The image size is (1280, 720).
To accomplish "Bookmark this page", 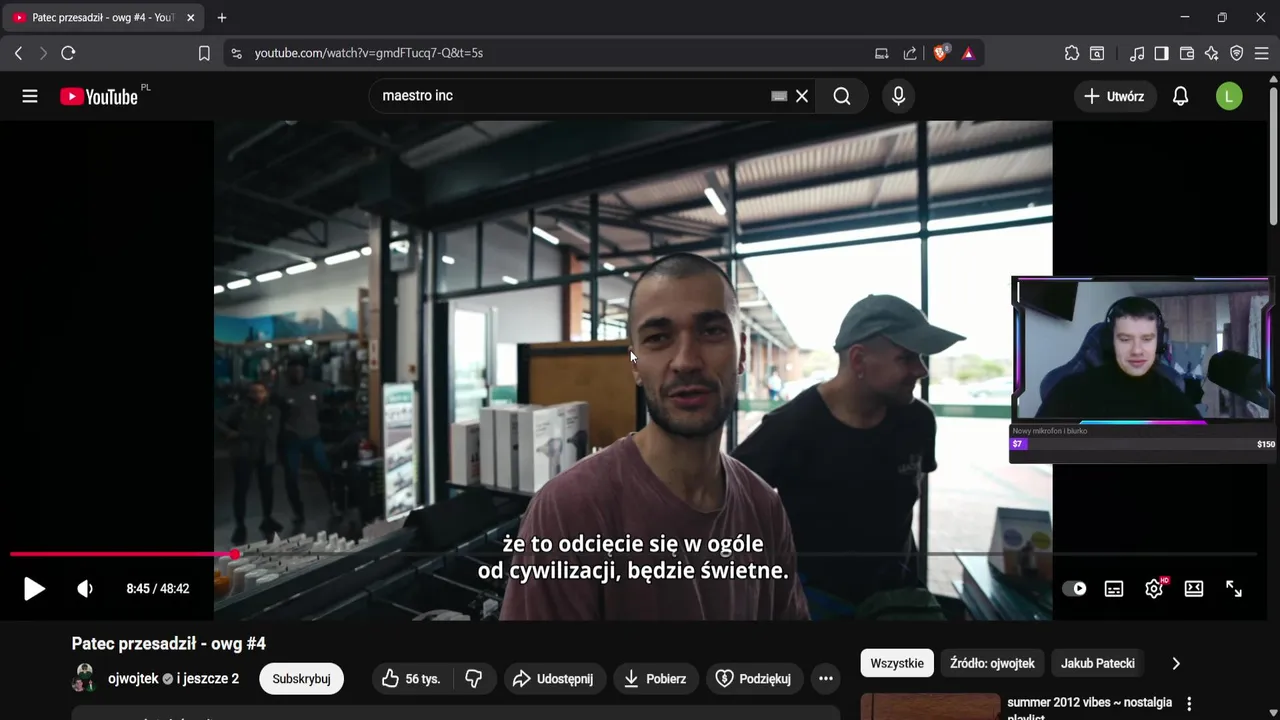I will pos(204,53).
